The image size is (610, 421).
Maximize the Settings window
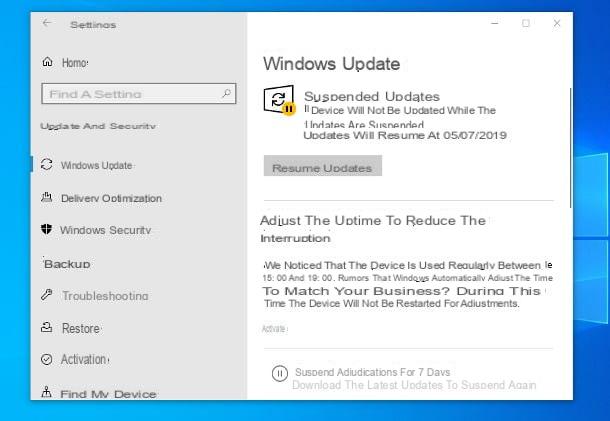click(526, 23)
